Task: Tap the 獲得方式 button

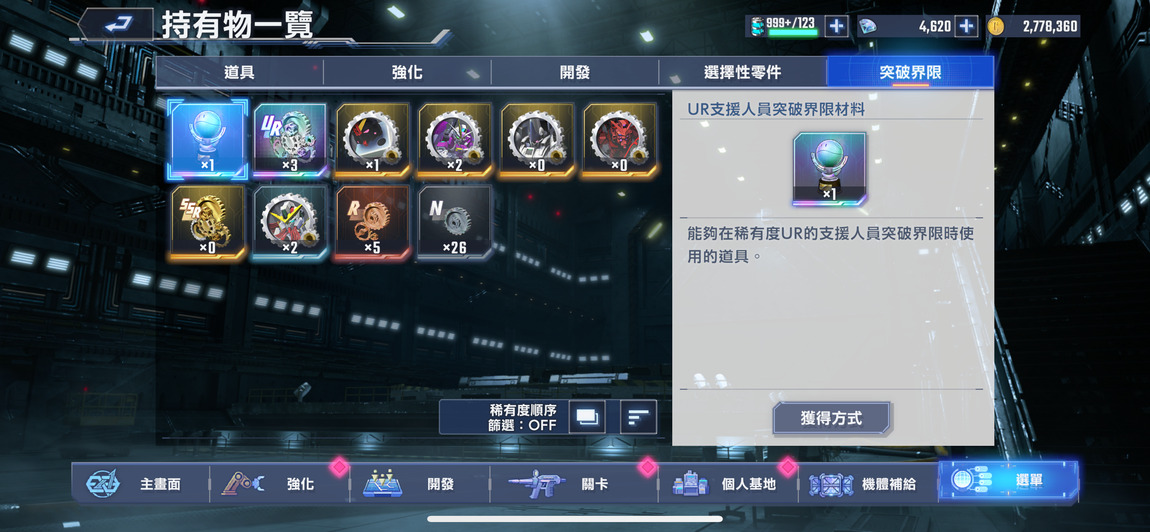Action: point(832,419)
